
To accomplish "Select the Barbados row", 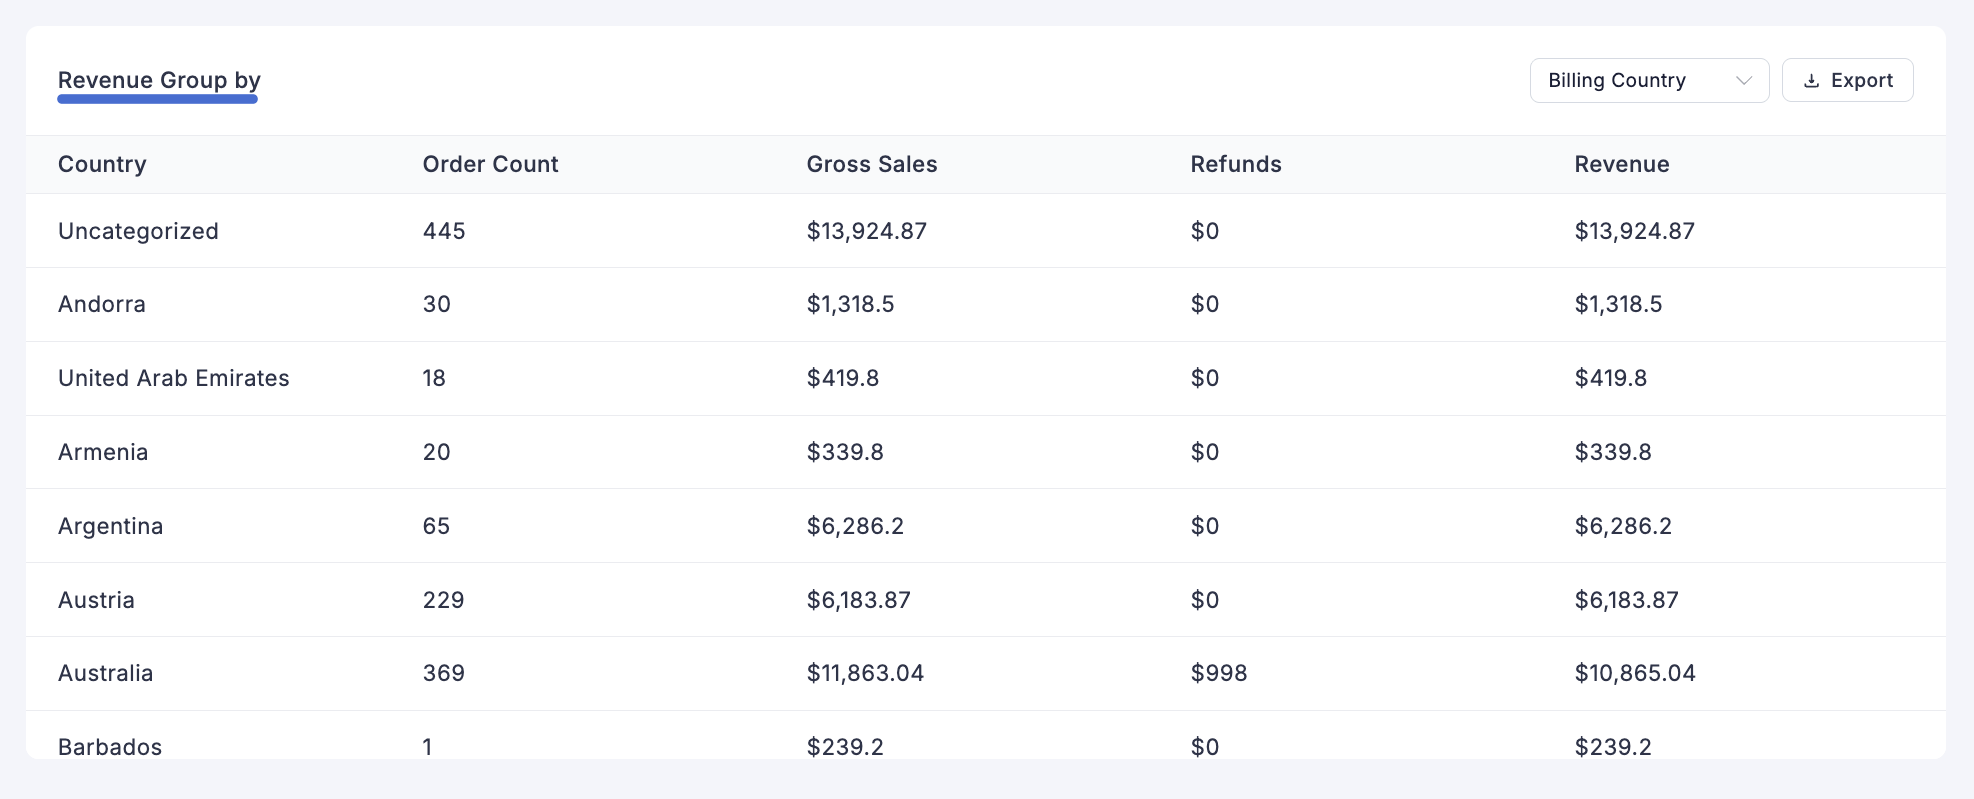I will click(x=110, y=746).
